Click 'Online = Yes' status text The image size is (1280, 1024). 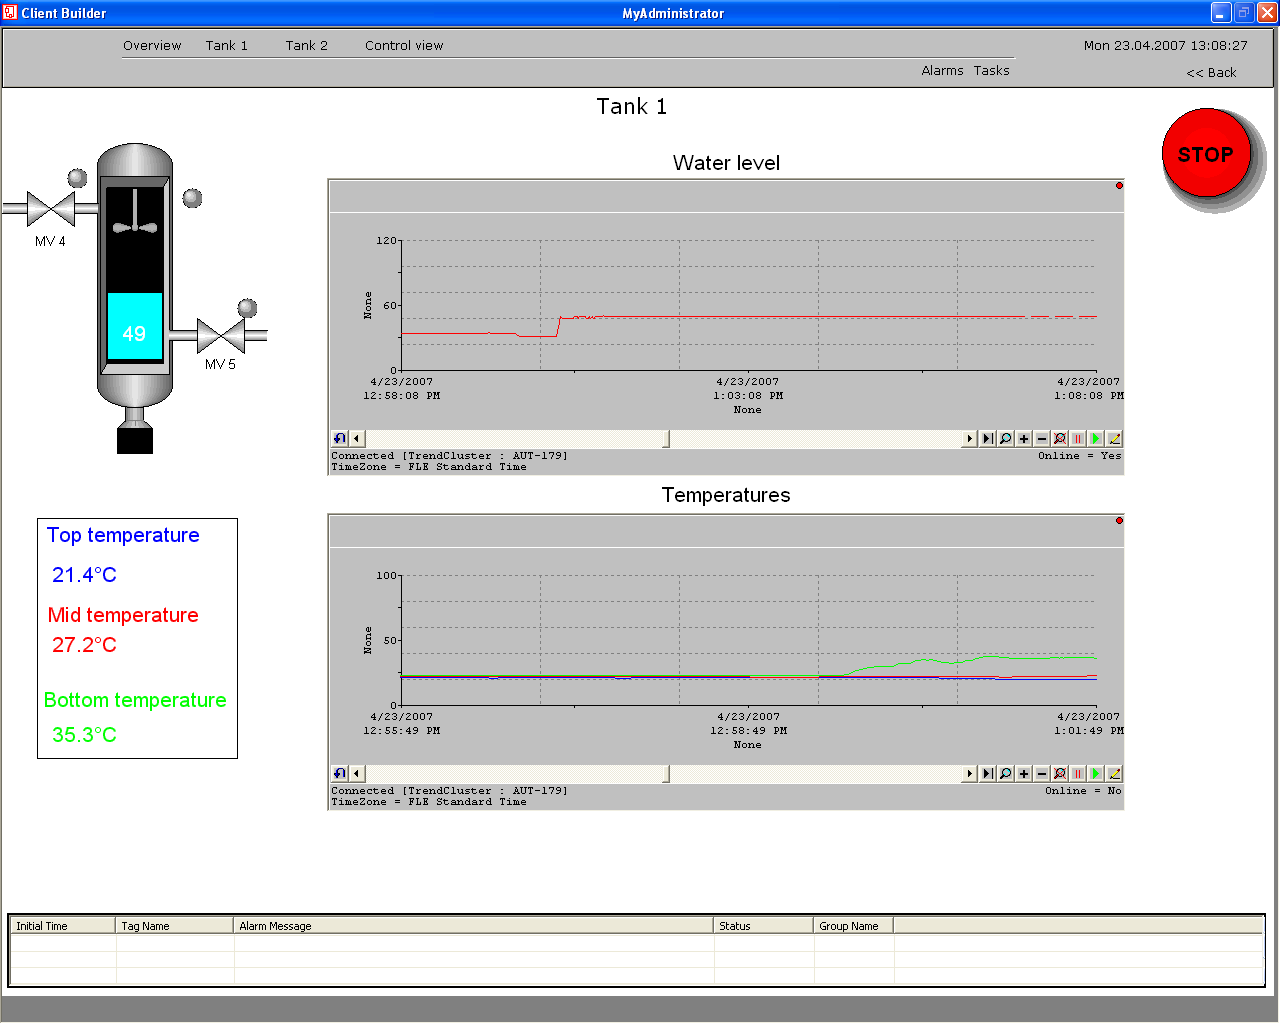tap(1080, 456)
